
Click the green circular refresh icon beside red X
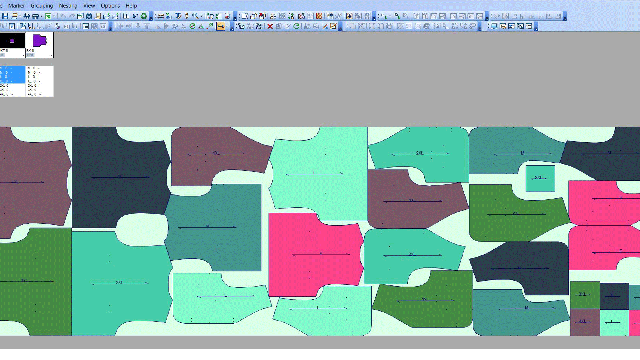[x=297, y=26]
